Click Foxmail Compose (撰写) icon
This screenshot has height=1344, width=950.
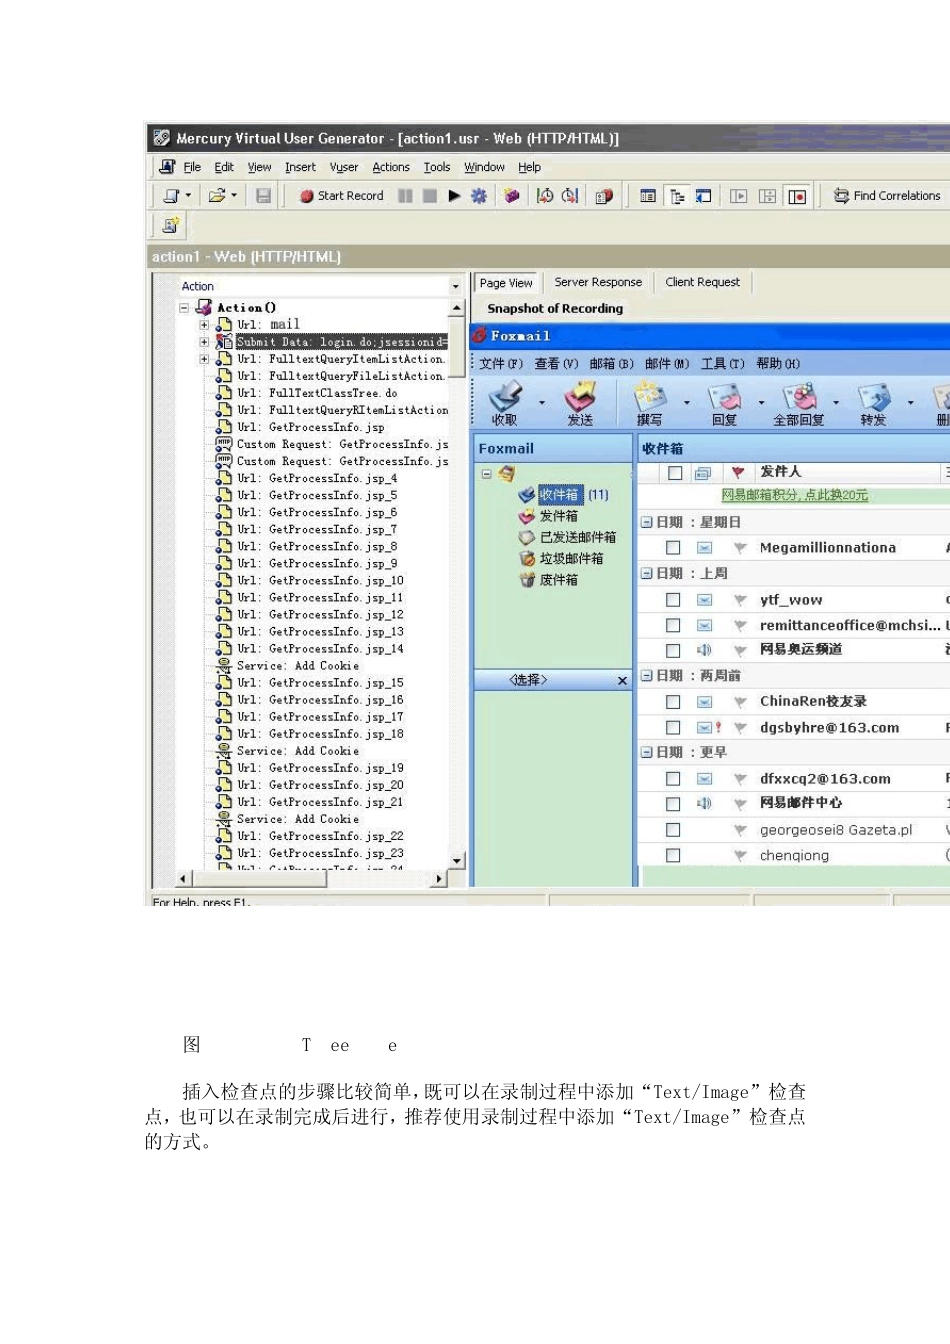(649, 403)
